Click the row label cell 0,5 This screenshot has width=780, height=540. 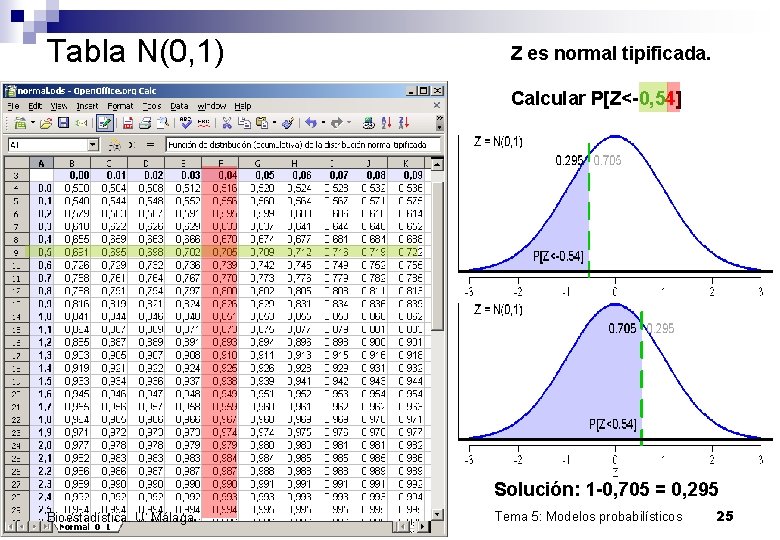(x=42, y=252)
